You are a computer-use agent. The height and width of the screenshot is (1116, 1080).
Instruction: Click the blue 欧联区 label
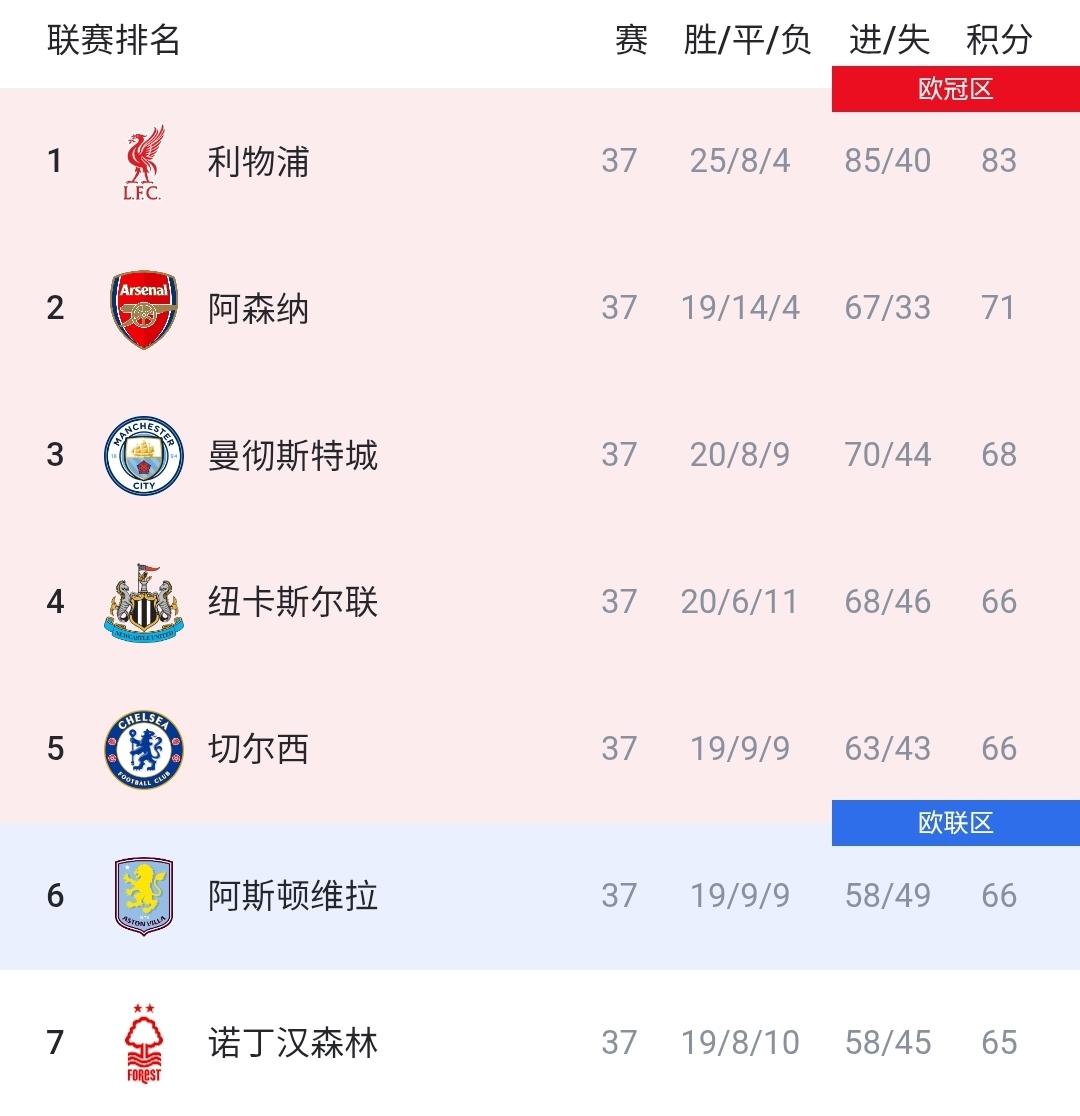pyautogui.click(x=955, y=823)
